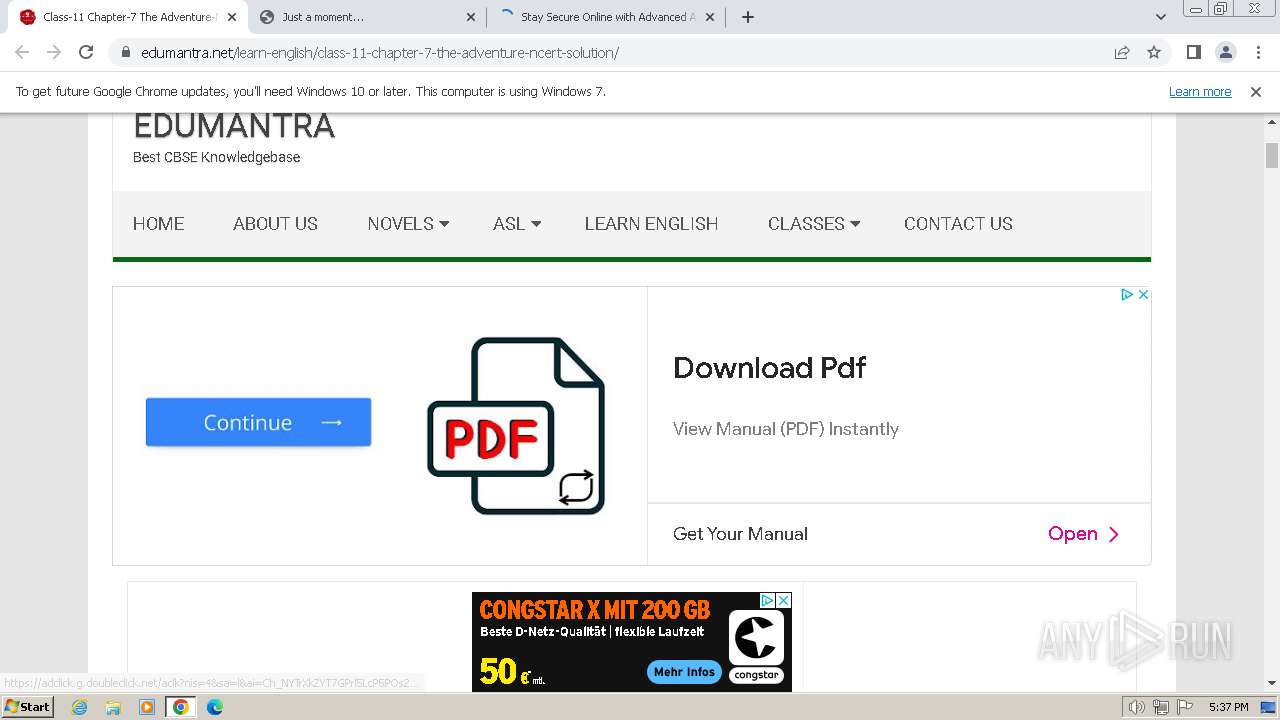The image size is (1280, 720).
Task: Click the page vertical scrollbar thumb
Action: (1272, 156)
